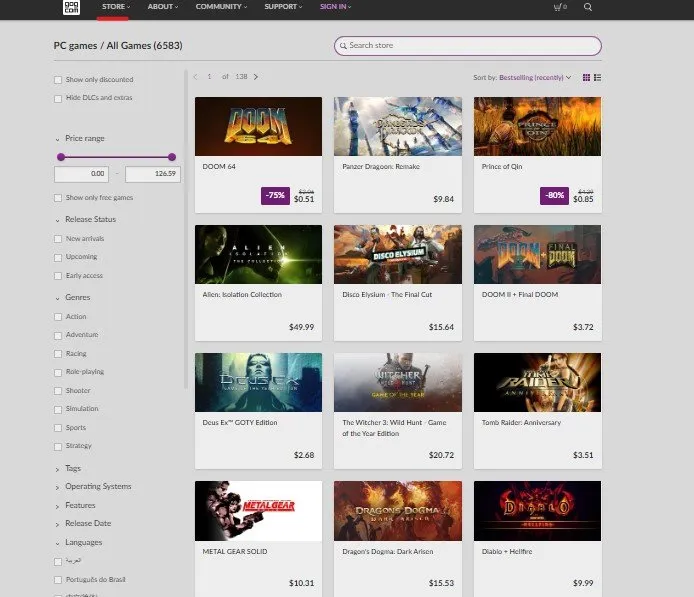This screenshot has width=694, height=597.
Task: Check the Action genre
Action: click(x=58, y=317)
